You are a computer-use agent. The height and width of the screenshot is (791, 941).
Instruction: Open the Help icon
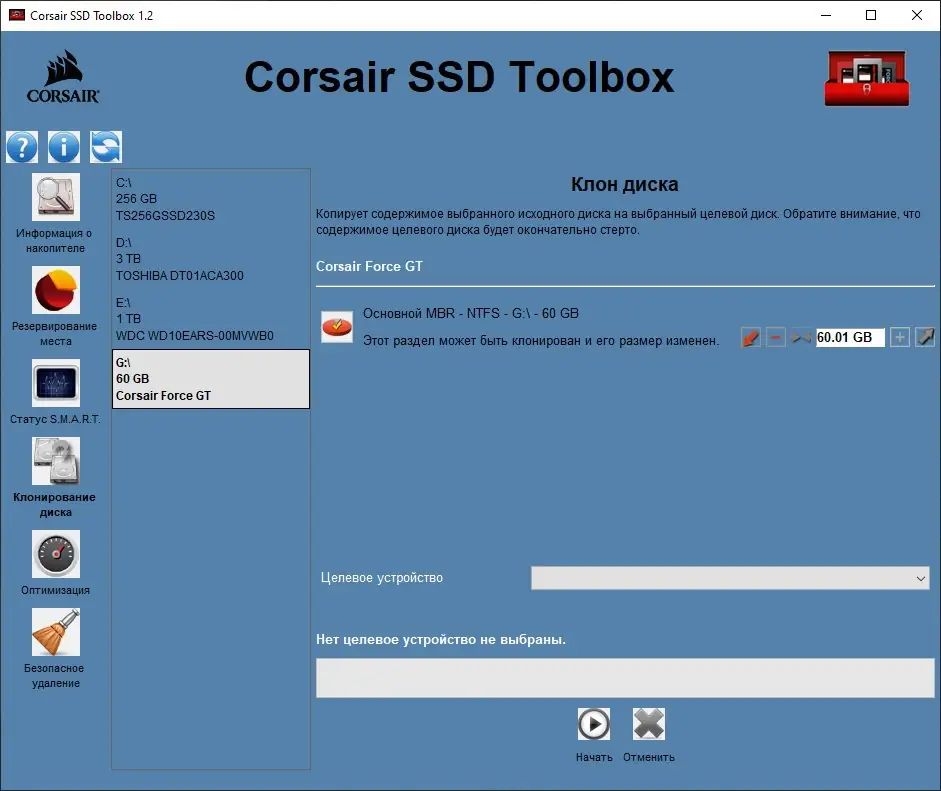pyautogui.click(x=22, y=147)
